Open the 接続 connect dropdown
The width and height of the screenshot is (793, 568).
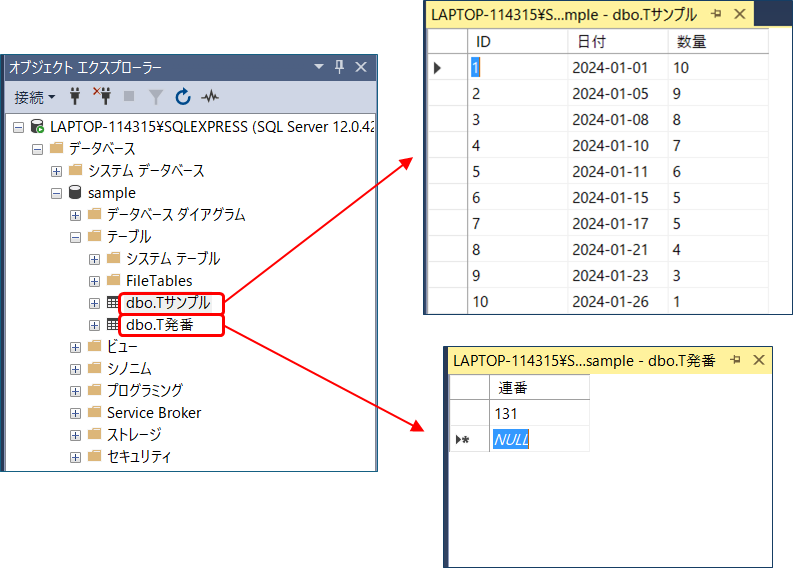(x=34, y=97)
